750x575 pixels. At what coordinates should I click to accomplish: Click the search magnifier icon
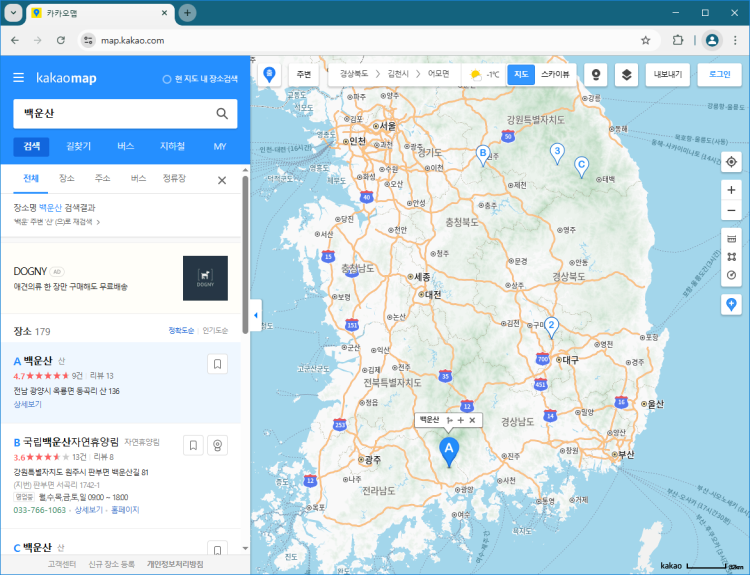(x=222, y=113)
